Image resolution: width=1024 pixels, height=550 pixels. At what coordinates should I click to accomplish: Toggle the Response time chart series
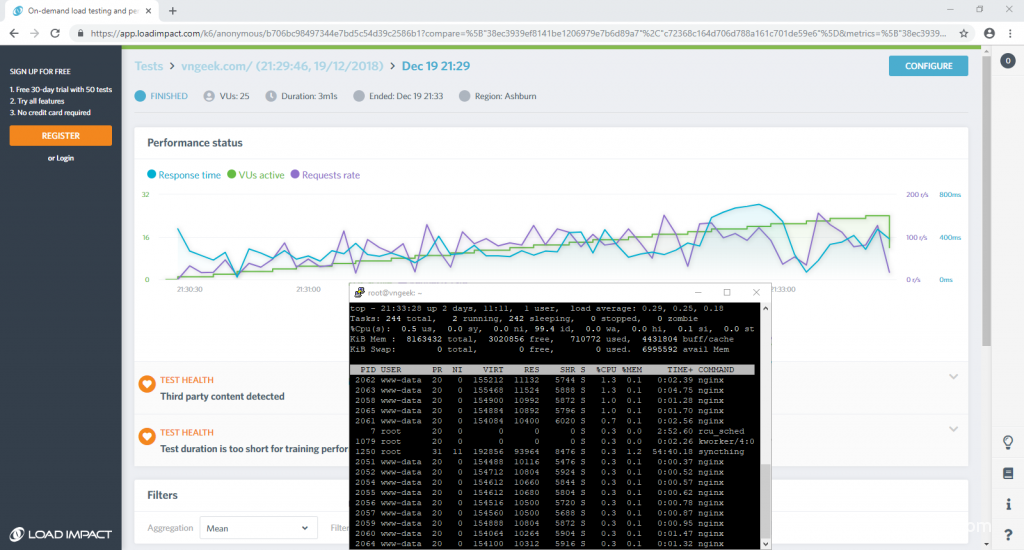[184, 174]
